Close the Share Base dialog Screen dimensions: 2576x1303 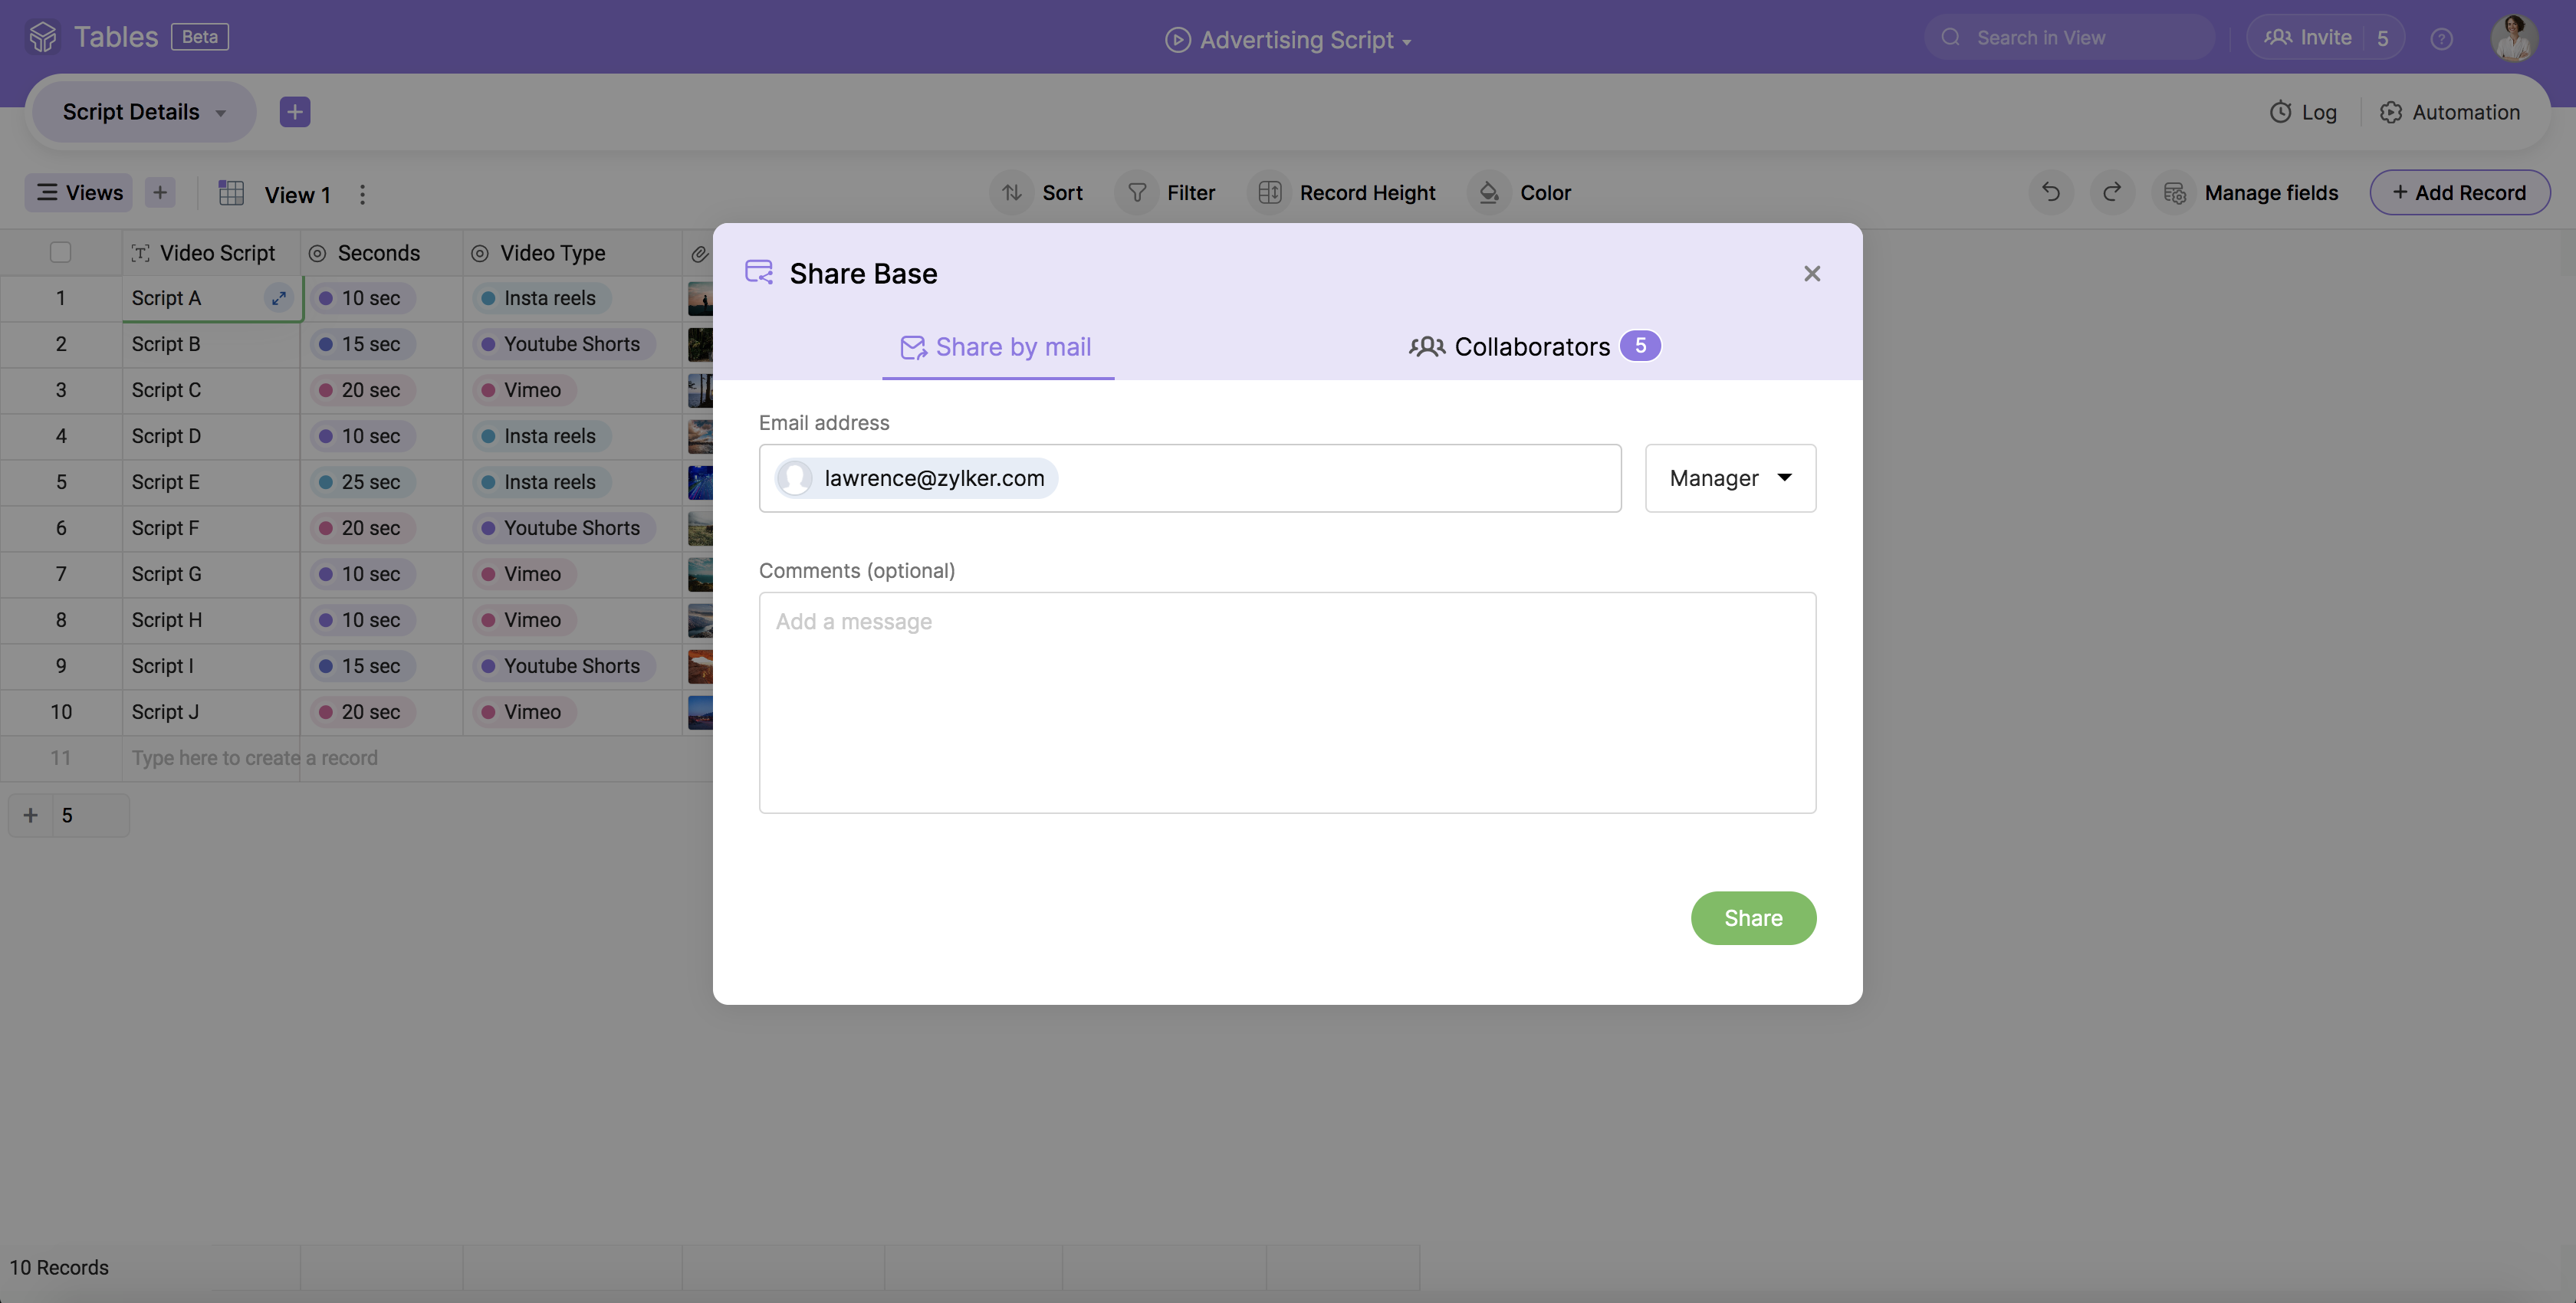coord(1811,274)
